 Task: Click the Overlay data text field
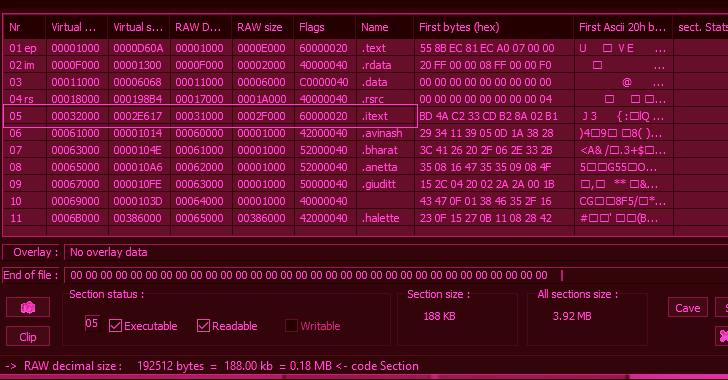coord(396,252)
